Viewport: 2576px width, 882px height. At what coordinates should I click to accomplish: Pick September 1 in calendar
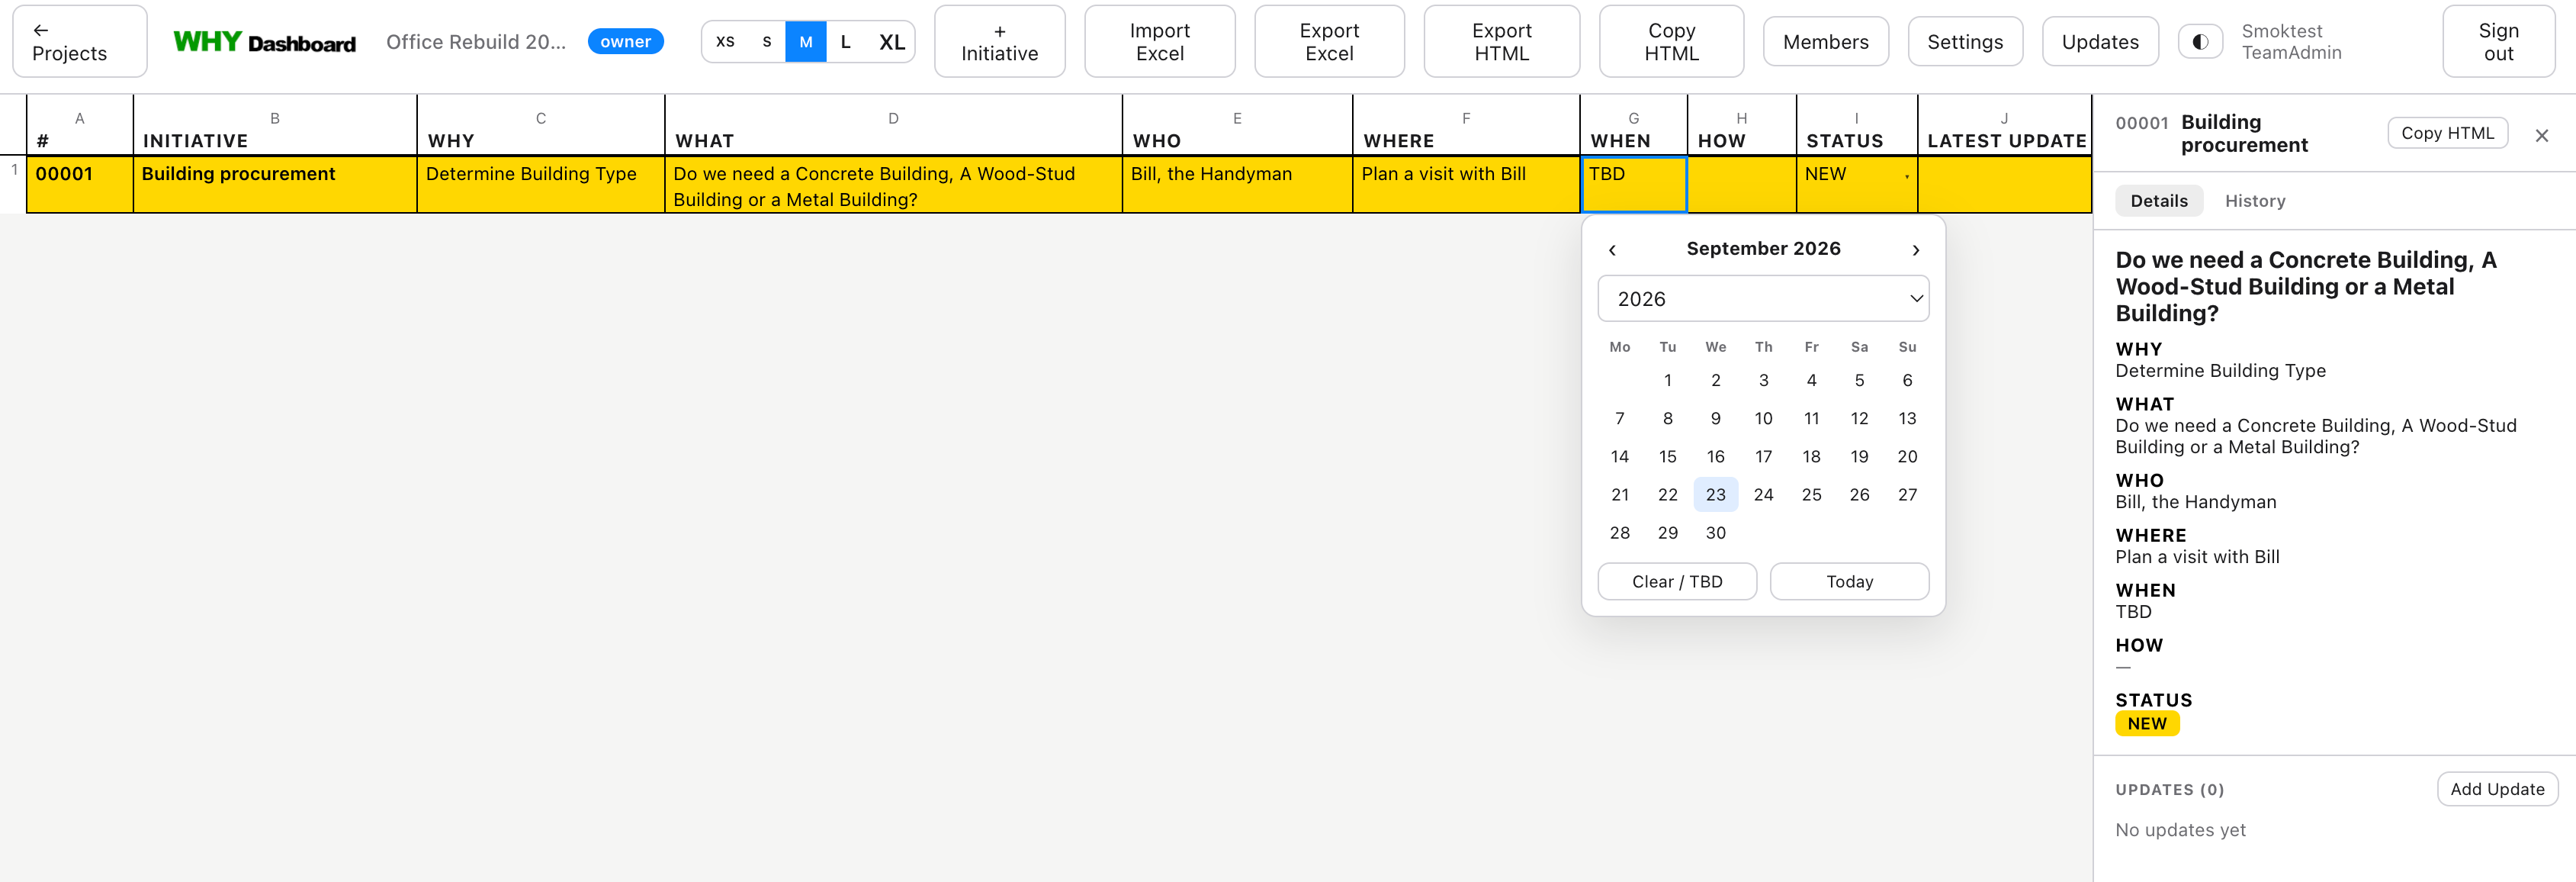click(x=1667, y=381)
